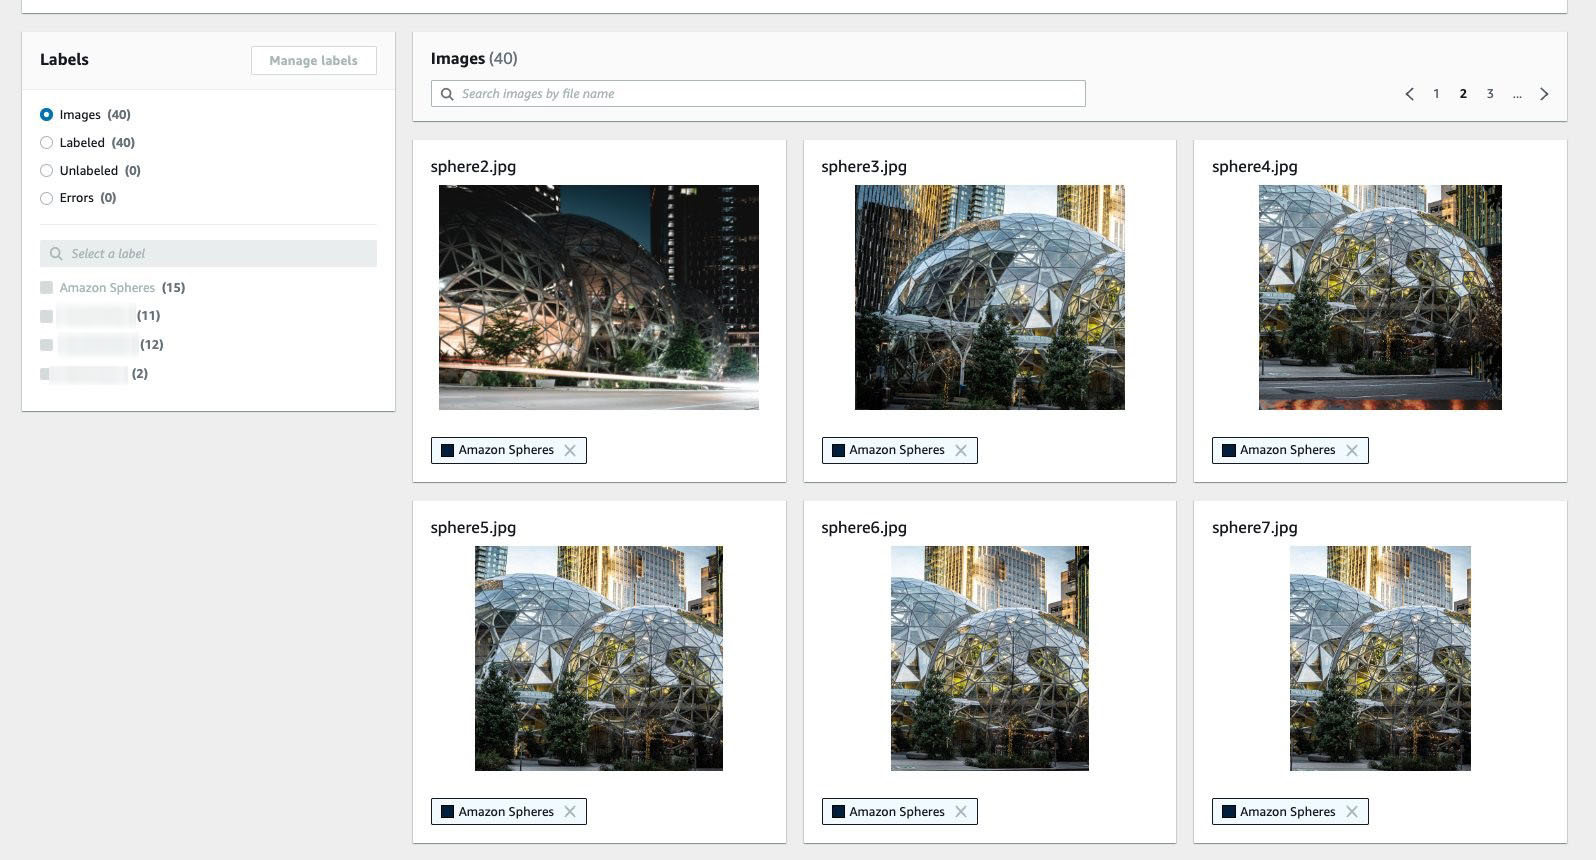Select the Images (40) radio button
Screen dimensions: 1596x860
[46, 115]
